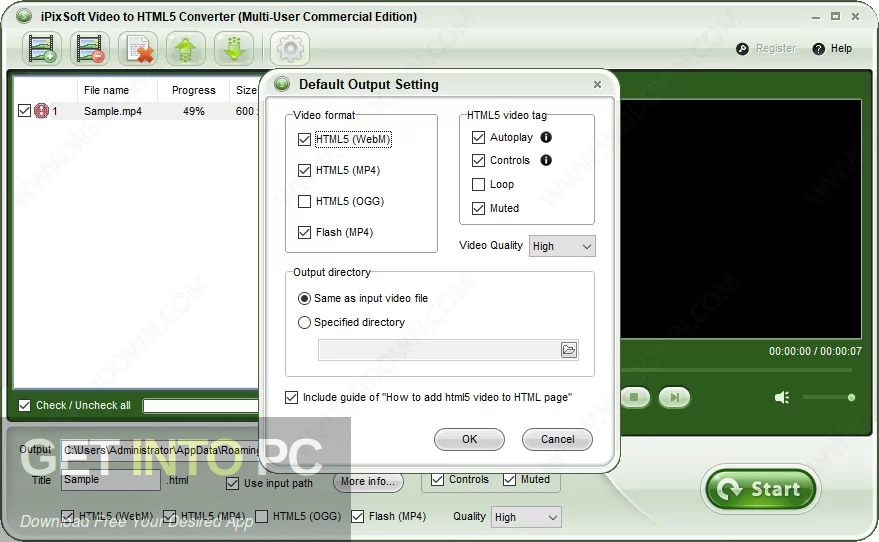Image resolution: width=879 pixels, height=542 pixels.
Task: Close the Default Output Setting dialog
Action: (x=597, y=84)
